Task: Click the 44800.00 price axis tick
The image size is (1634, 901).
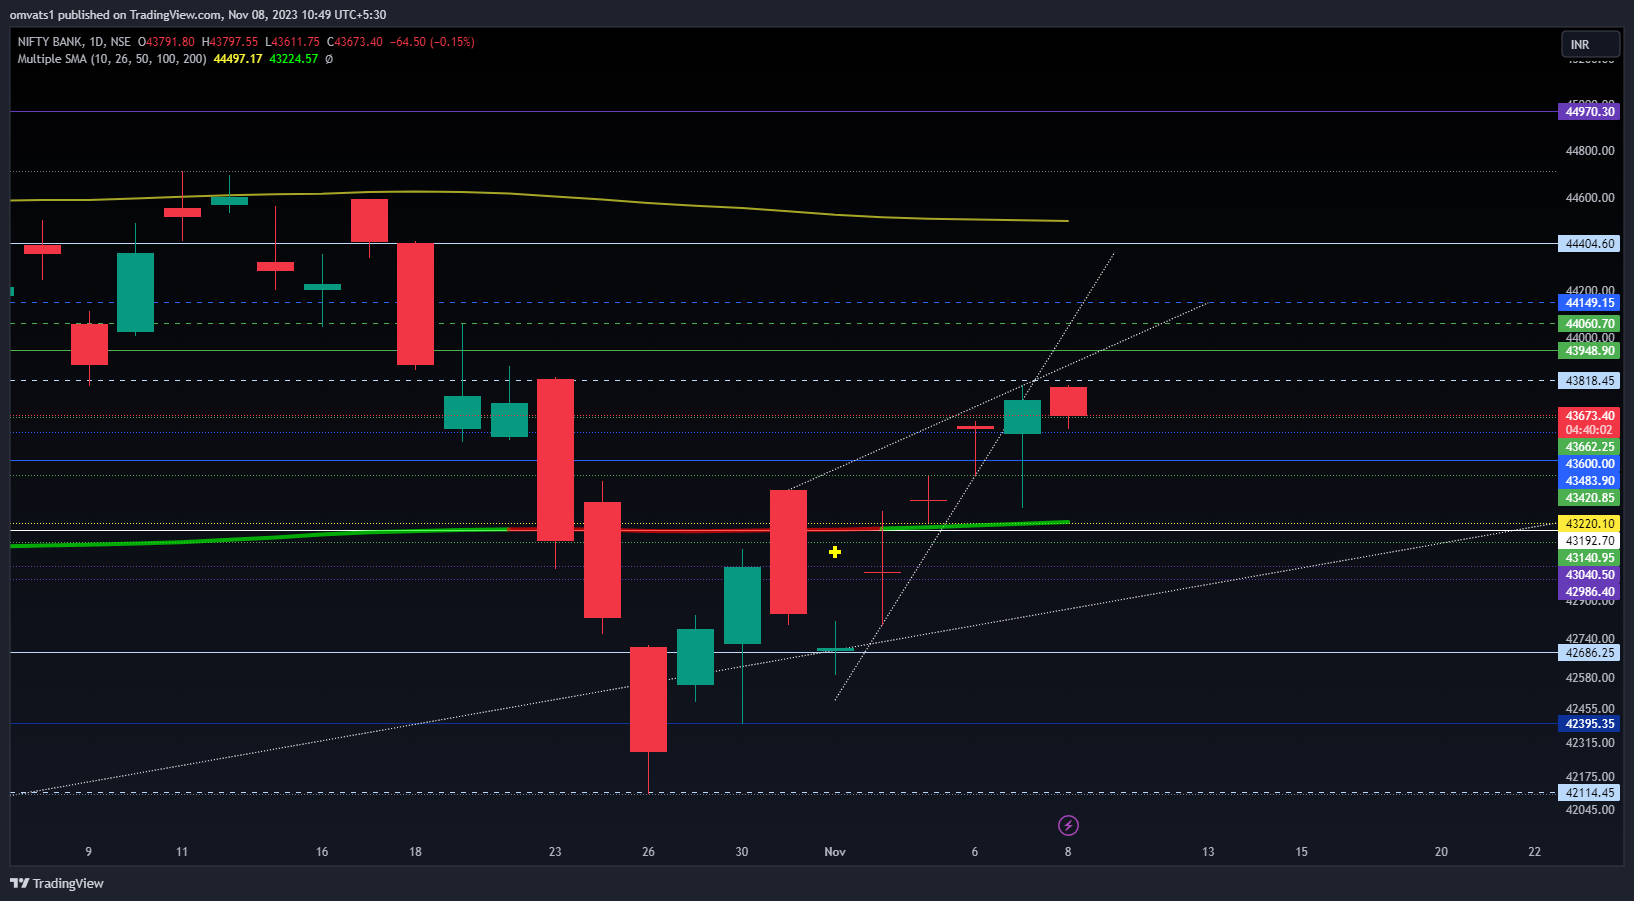Action: tap(1590, 151)
